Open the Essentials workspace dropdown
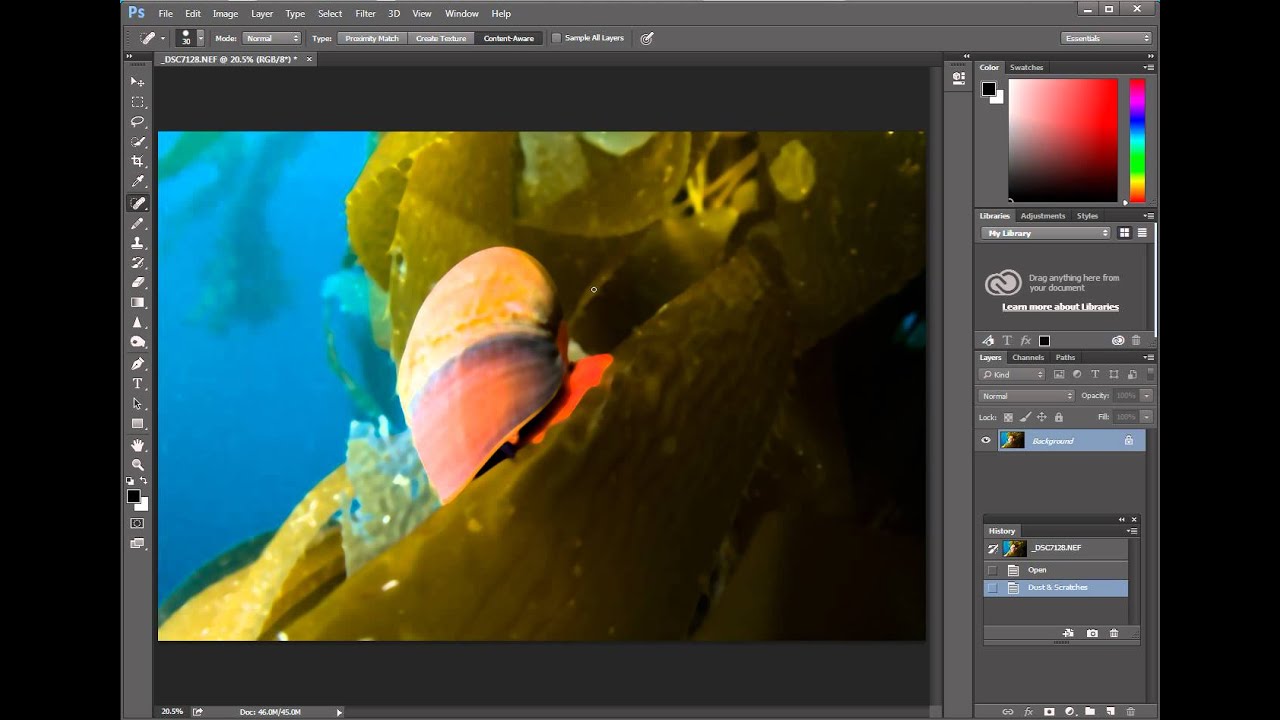The image size is (1280, 720). (1106, 38)
